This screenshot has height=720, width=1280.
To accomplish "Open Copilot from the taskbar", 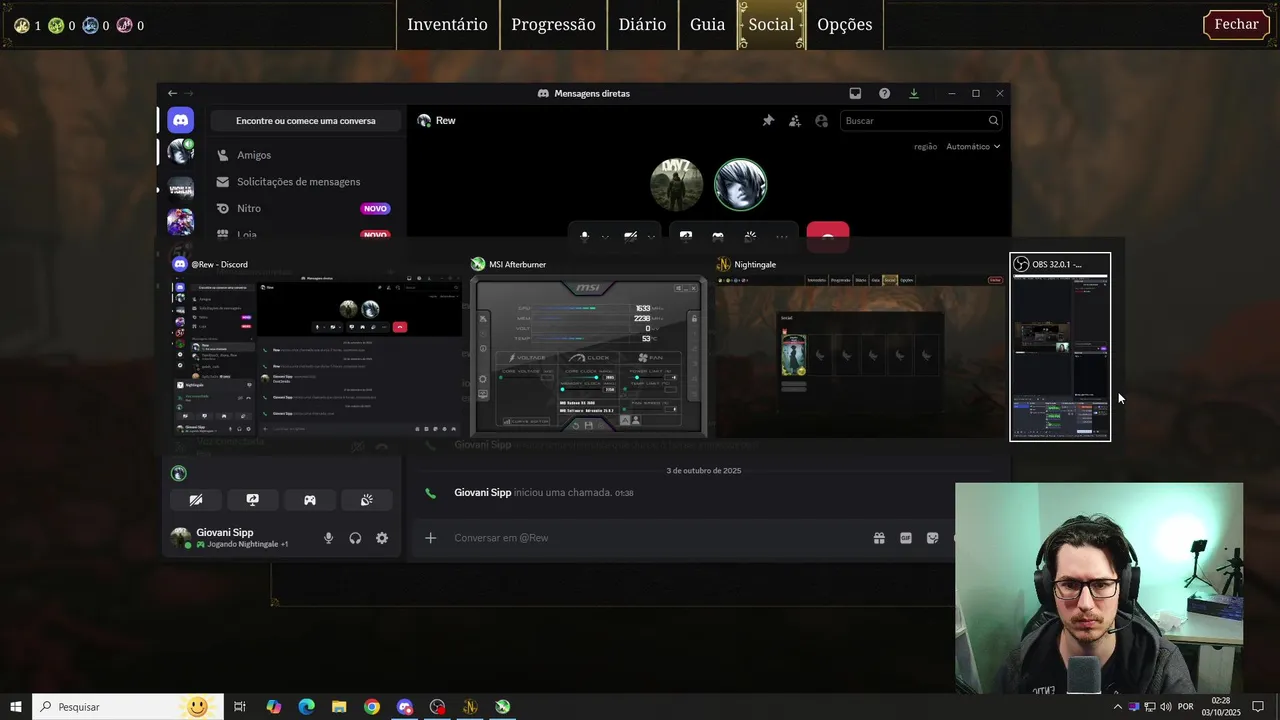I will click(x=273, y=707).
